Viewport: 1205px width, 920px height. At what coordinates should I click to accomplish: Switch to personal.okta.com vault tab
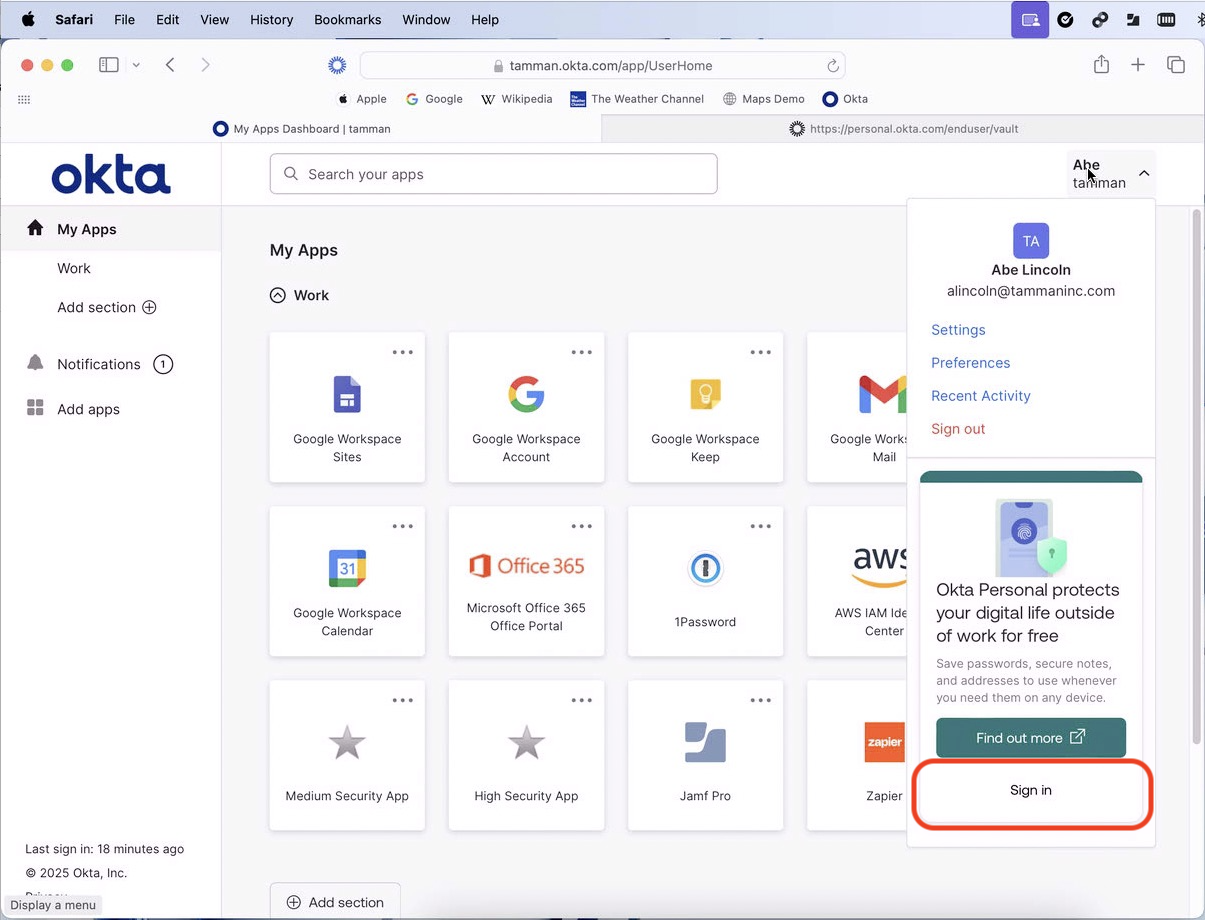coord(903,129)
